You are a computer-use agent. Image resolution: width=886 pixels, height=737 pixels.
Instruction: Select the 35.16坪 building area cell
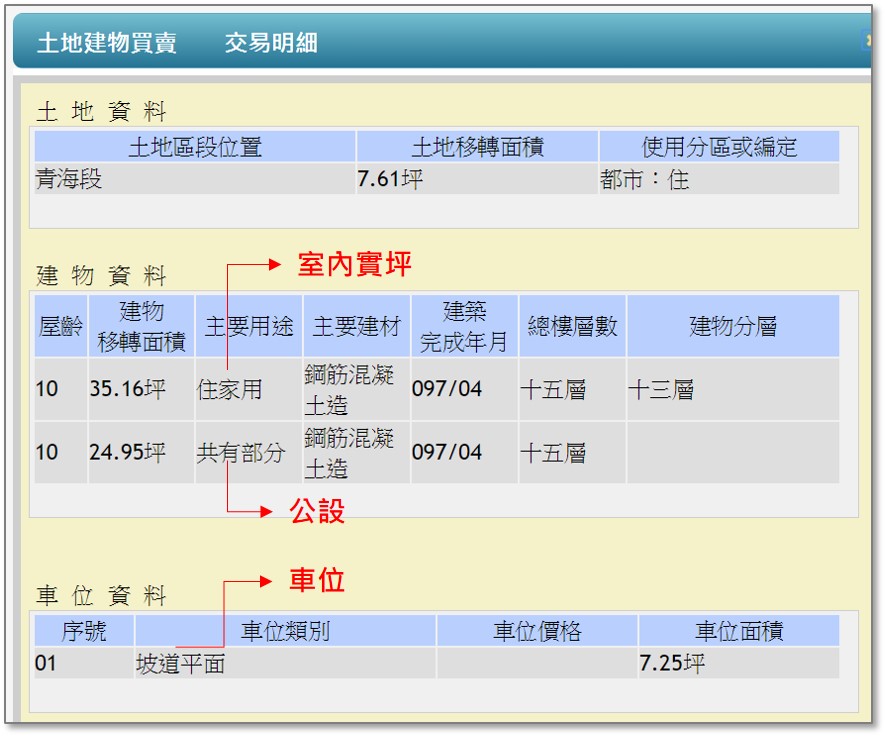pos(141,389)
